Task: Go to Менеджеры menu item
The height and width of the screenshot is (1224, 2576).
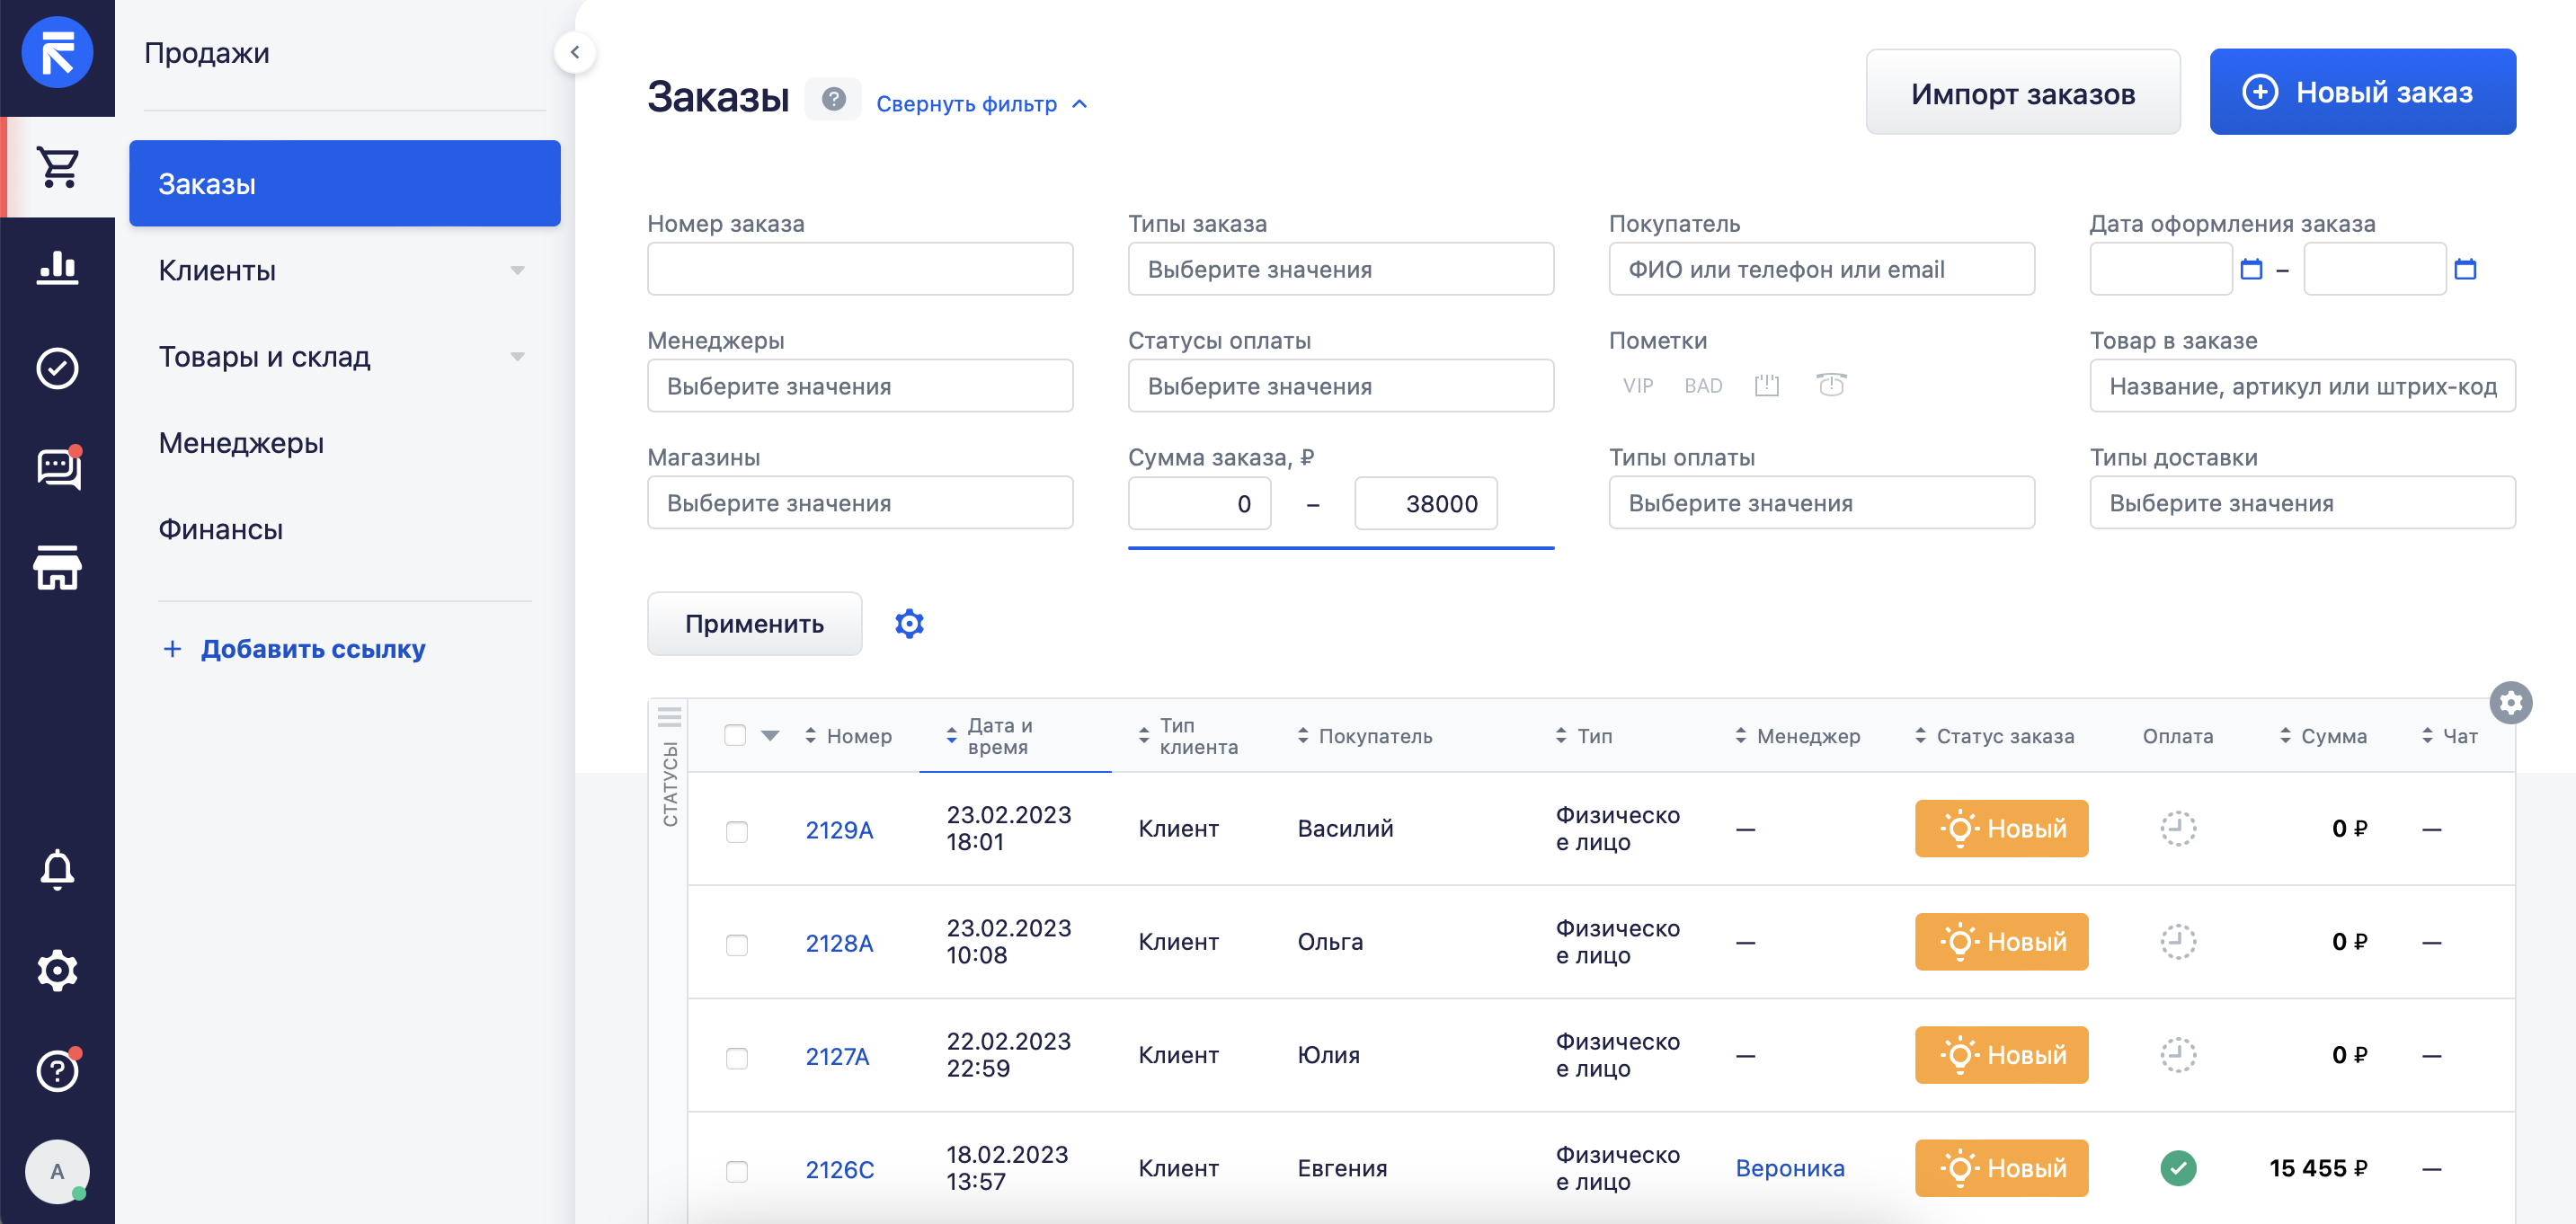Action: [x=241, y=443]
